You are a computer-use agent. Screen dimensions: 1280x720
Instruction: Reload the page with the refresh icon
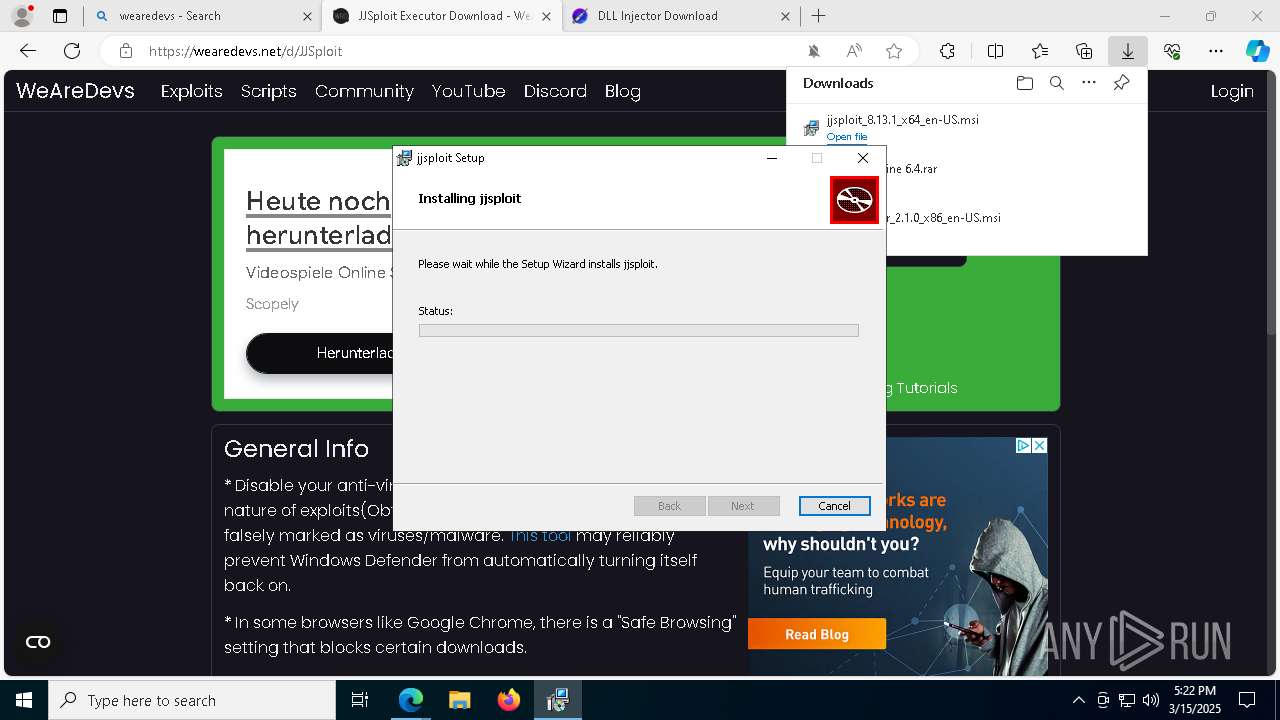pyautogui.click(x=72, y=51)
